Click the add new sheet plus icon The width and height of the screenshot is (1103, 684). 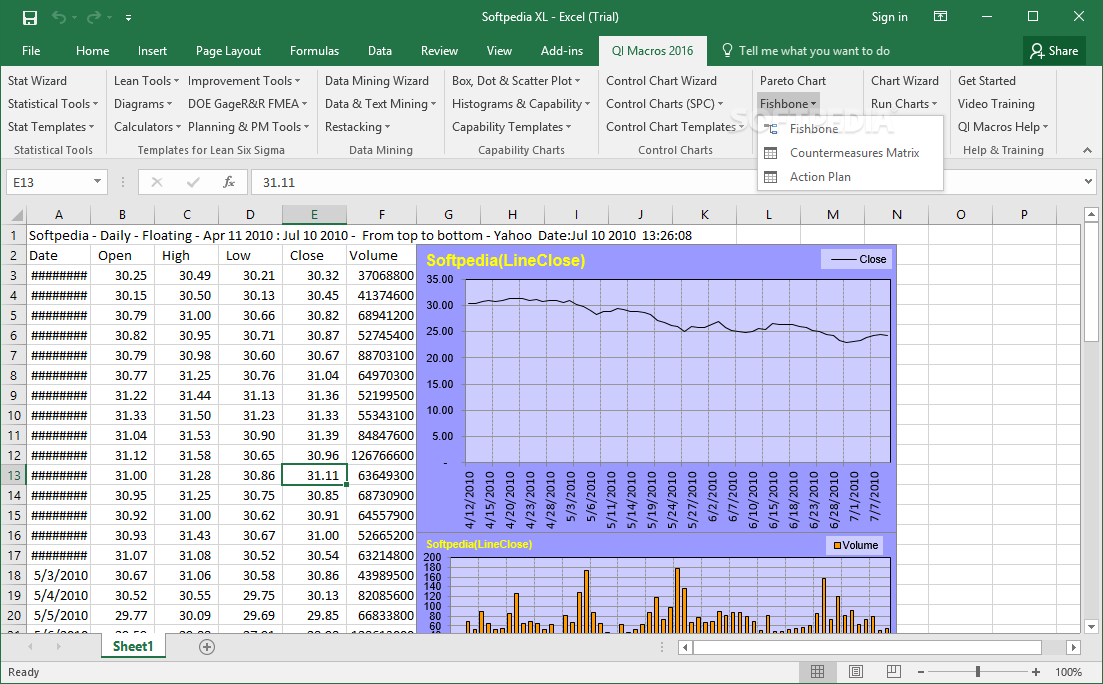(207, 647)
